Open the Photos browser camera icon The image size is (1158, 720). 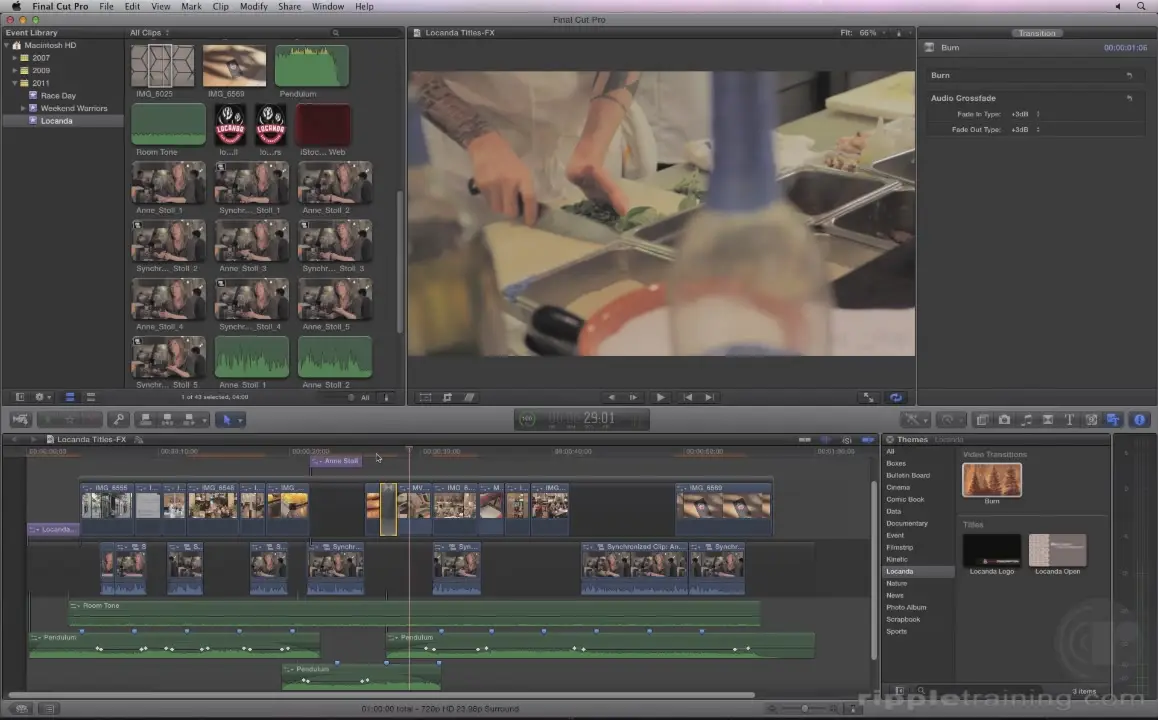1004,420
